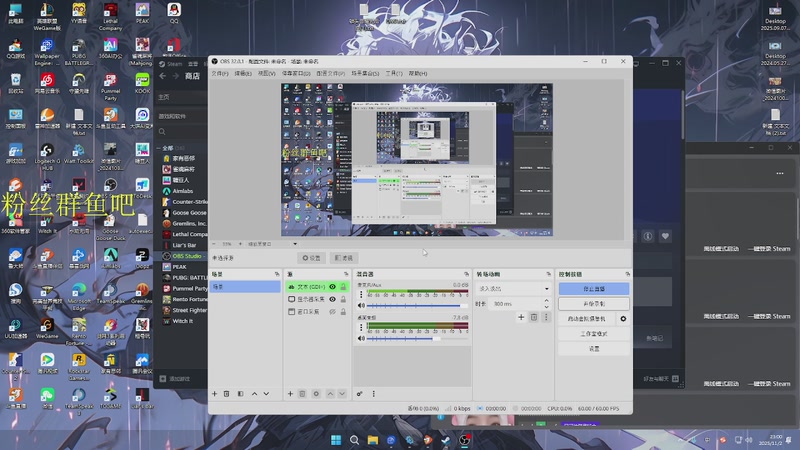This screenshot has height=450, width=800.
Task: Open virtual camera settings gear icon
Action: [x=623, y=319]
